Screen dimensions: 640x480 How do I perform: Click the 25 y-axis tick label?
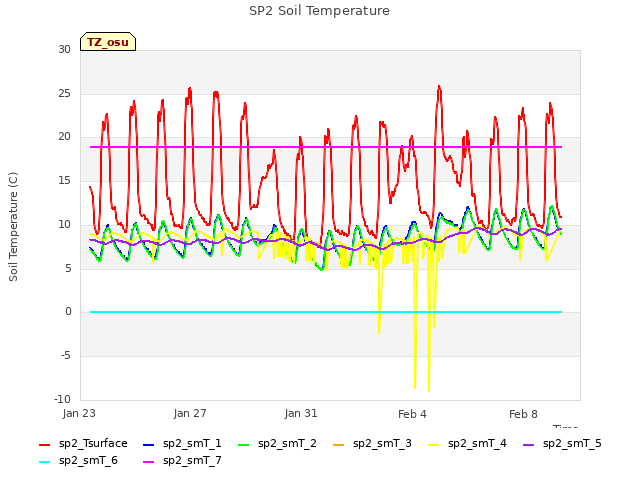[64, 93]
